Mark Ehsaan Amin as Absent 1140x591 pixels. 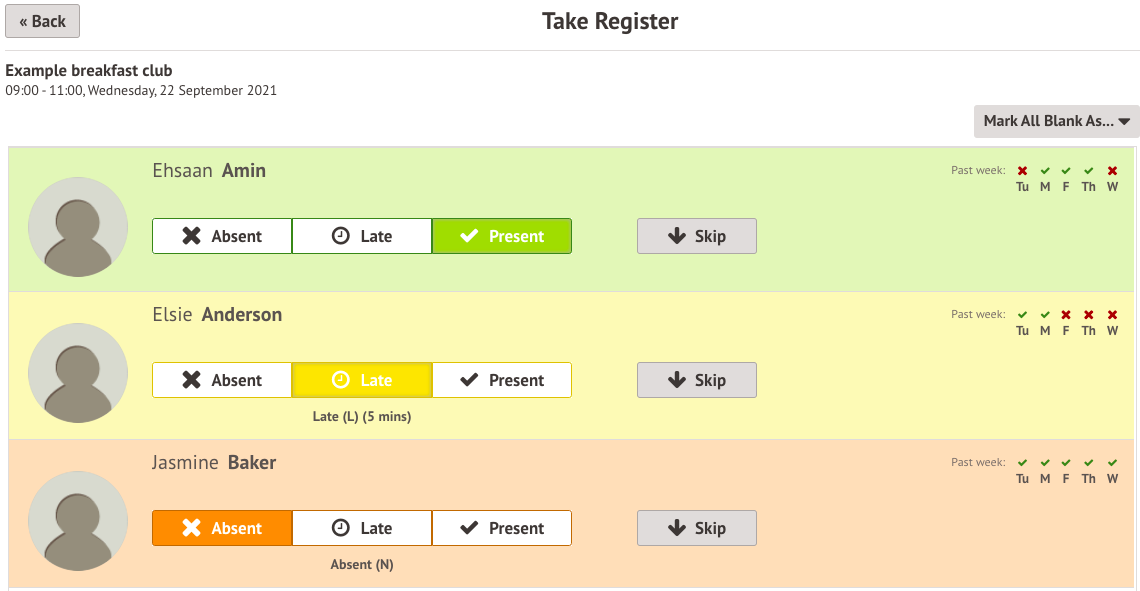click(222, 236)
